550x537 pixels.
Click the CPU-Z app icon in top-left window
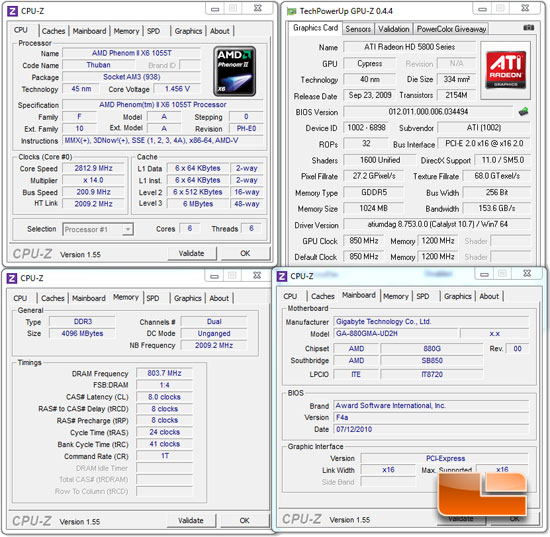click(12, 11)
